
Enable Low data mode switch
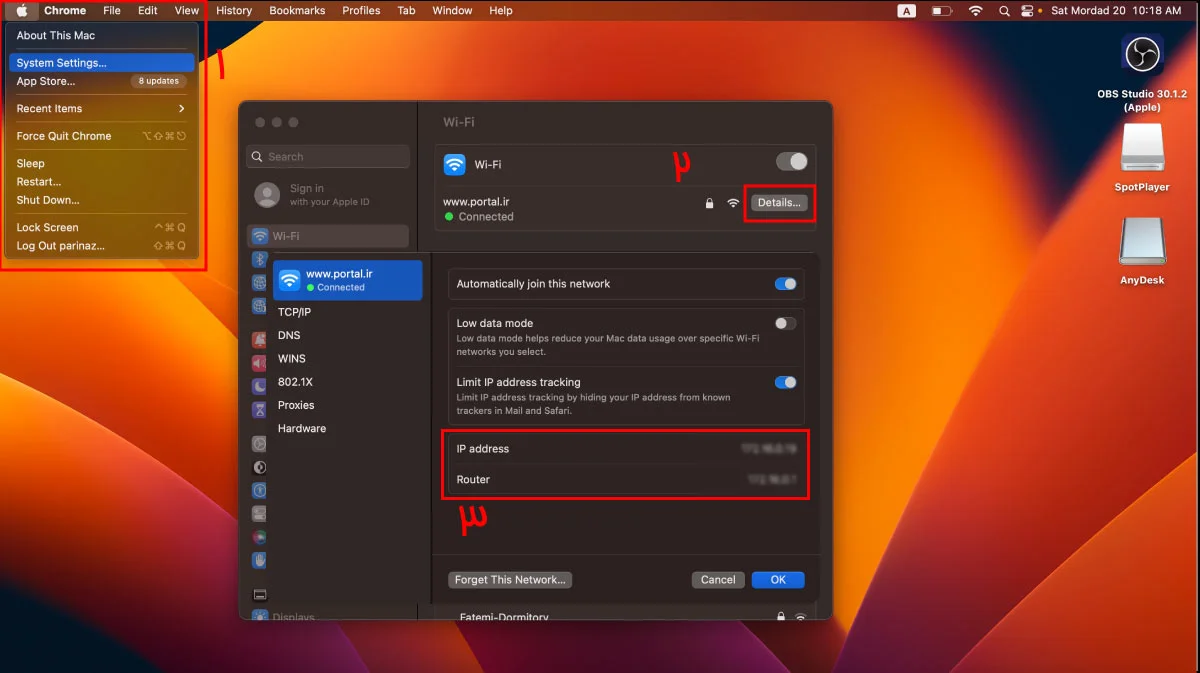(x=785, y=324)
